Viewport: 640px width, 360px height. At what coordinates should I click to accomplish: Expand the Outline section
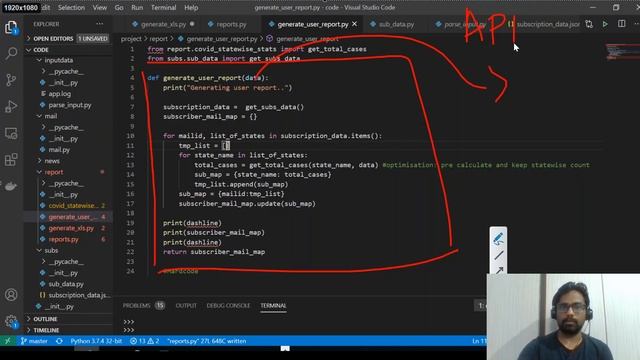tap(68, 319)
